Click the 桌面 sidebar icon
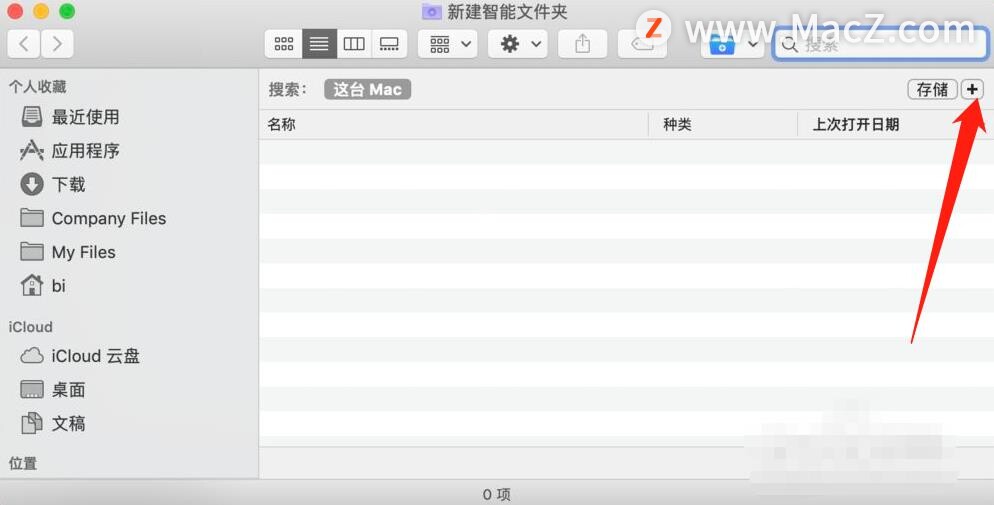This screenshot has width=994, height=505. 32,390
